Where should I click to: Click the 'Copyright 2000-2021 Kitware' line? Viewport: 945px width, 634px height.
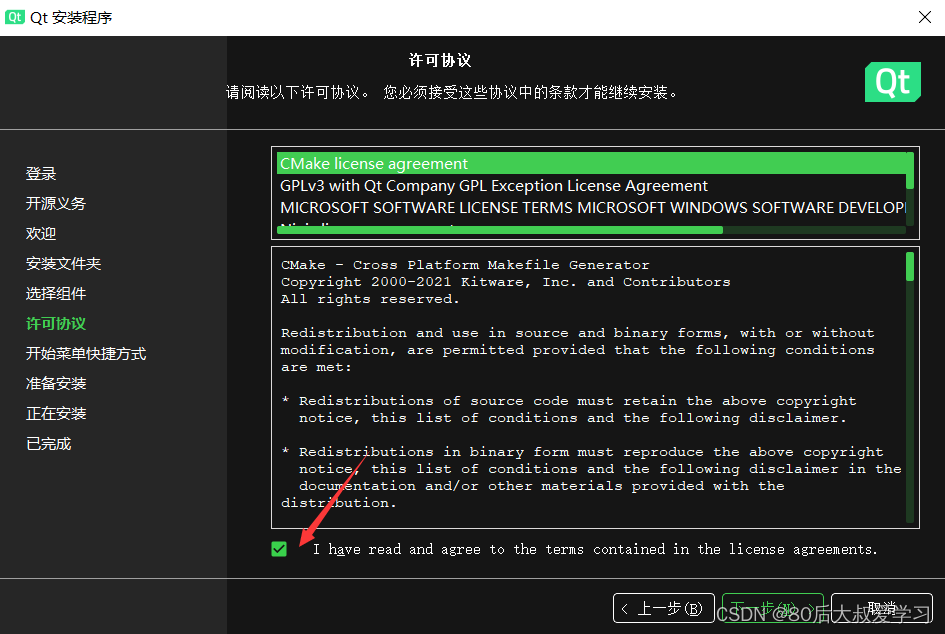pos(505,282)
